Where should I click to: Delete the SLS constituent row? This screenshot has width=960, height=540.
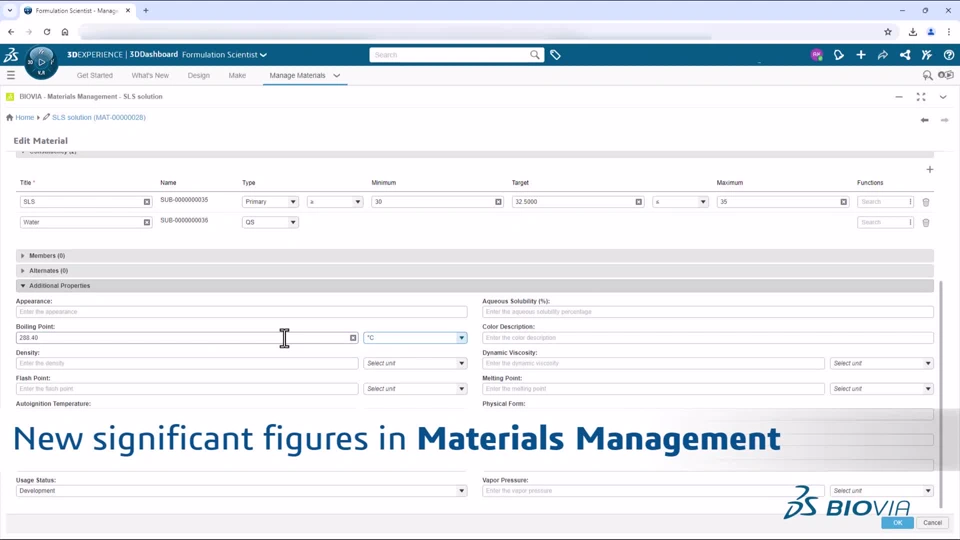[926, 202]
